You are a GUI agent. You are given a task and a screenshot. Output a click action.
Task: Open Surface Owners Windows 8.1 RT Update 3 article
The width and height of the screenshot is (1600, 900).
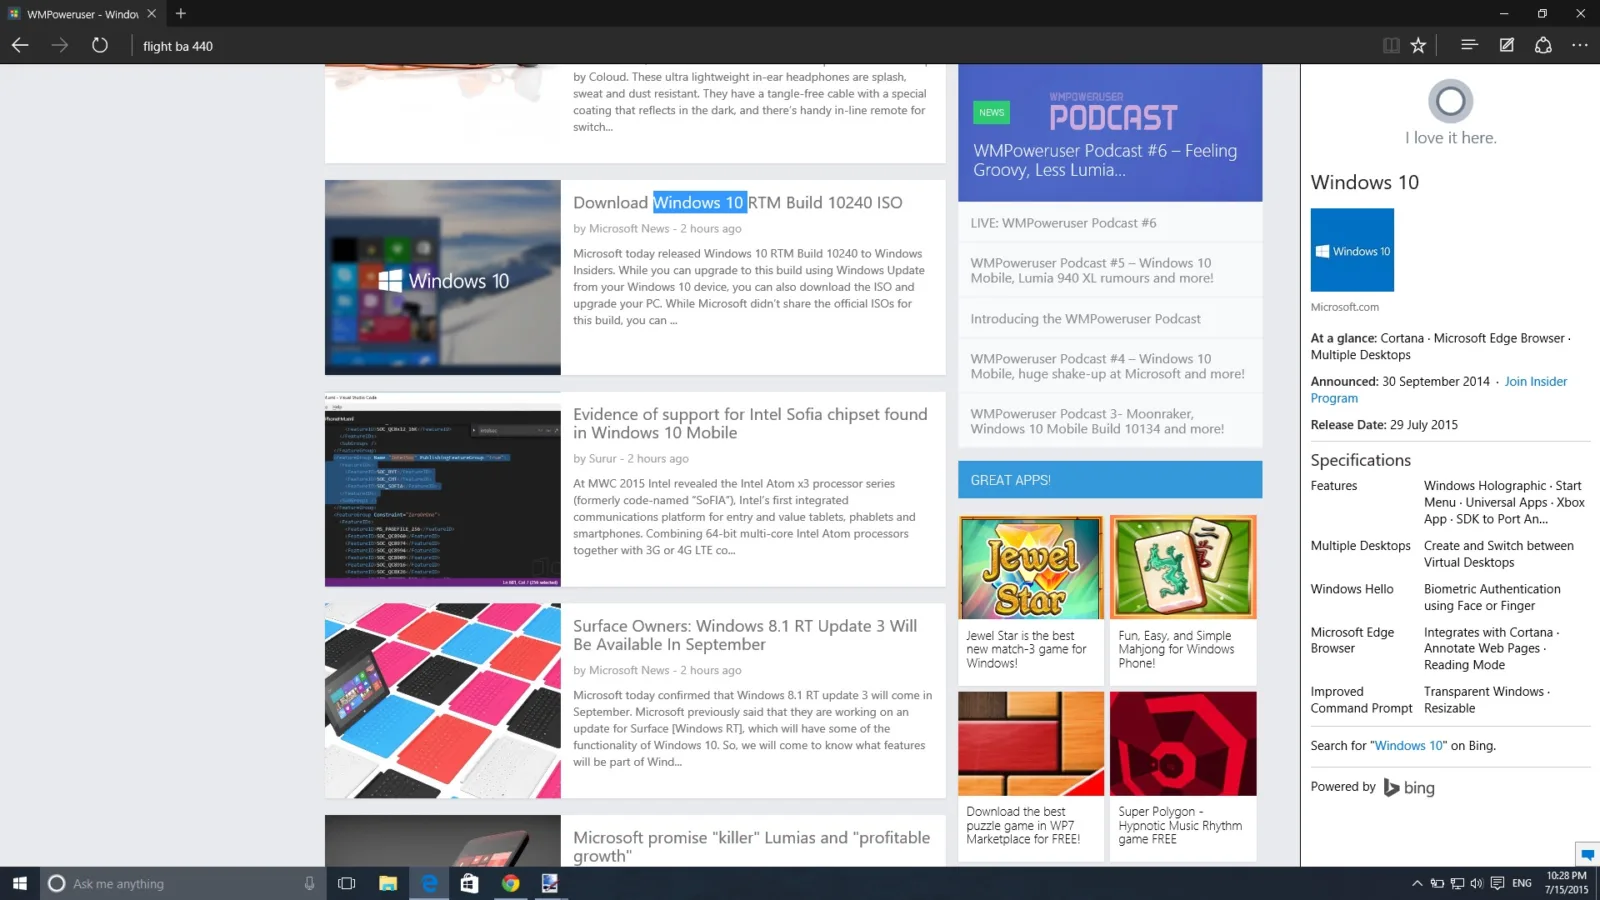(745, 635)
